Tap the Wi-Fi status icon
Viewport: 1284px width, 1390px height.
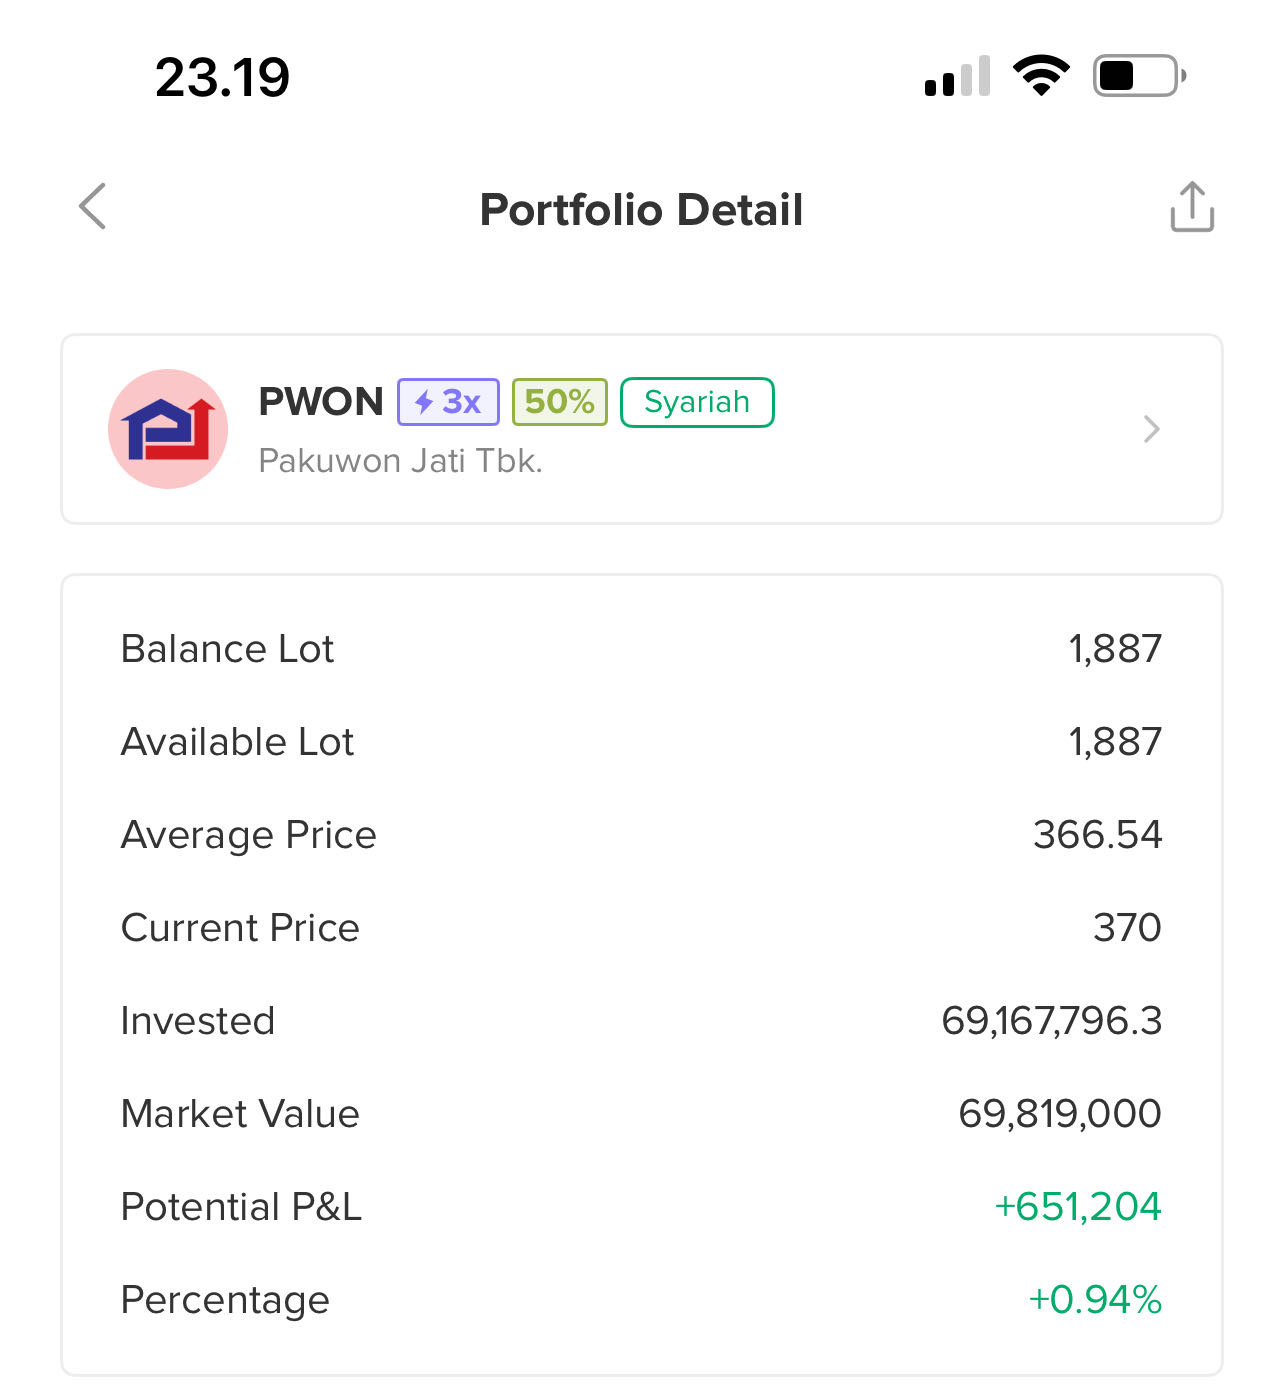(x=1041, y=76)
